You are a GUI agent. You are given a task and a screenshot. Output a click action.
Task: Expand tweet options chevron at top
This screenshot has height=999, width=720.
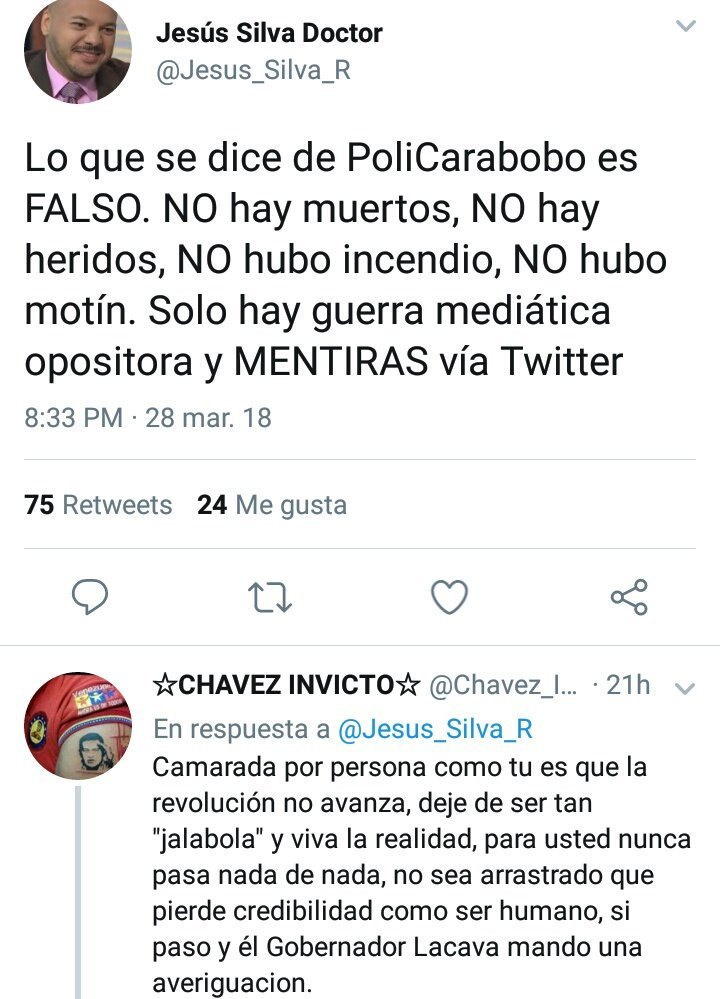(x=685, y=26)
